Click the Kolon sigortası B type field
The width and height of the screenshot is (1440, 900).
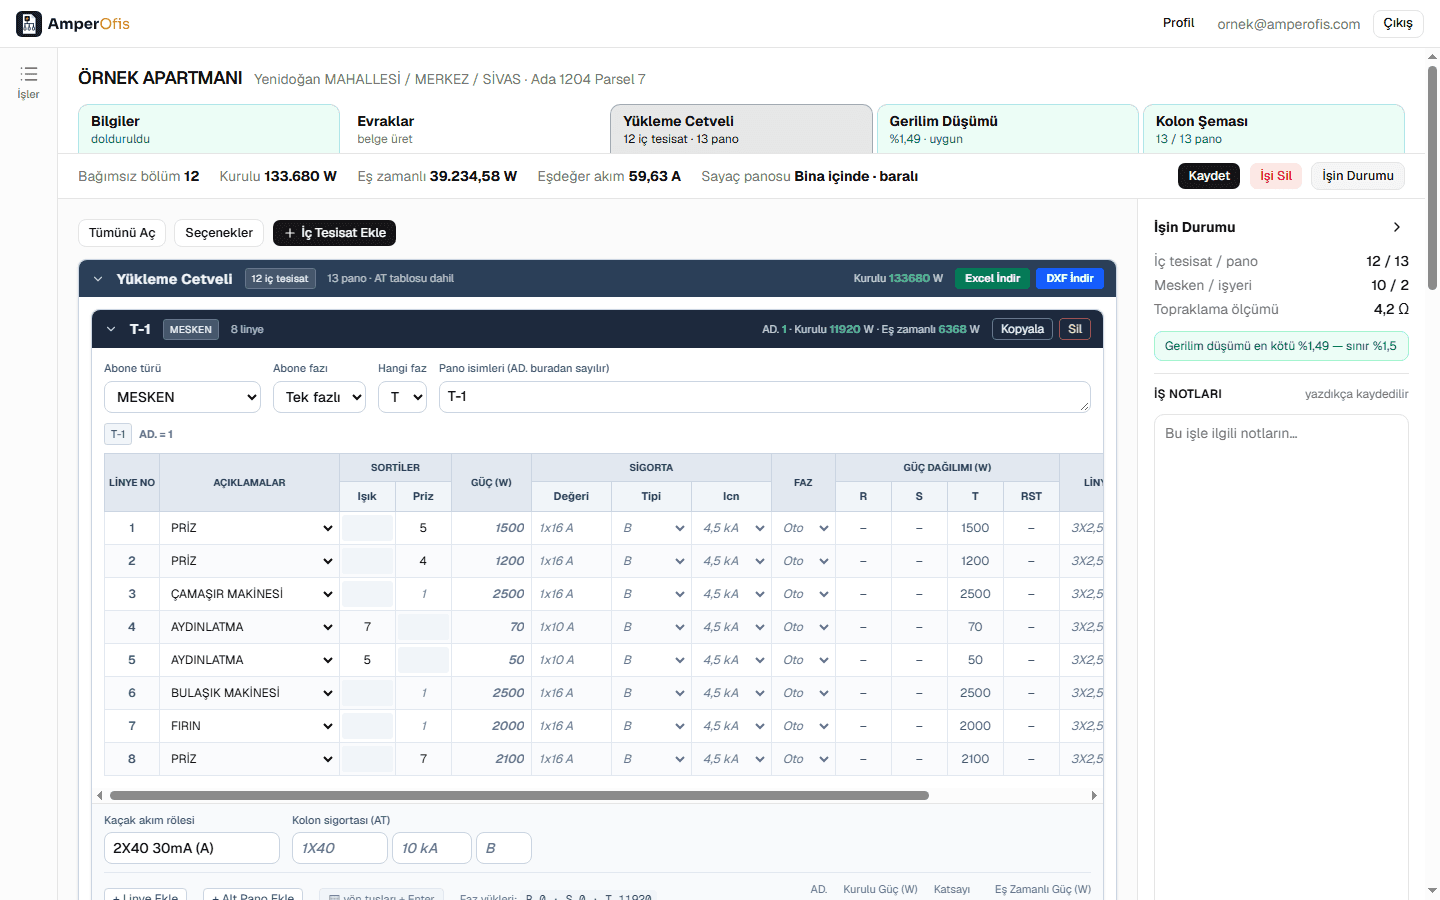pos(504,848)
